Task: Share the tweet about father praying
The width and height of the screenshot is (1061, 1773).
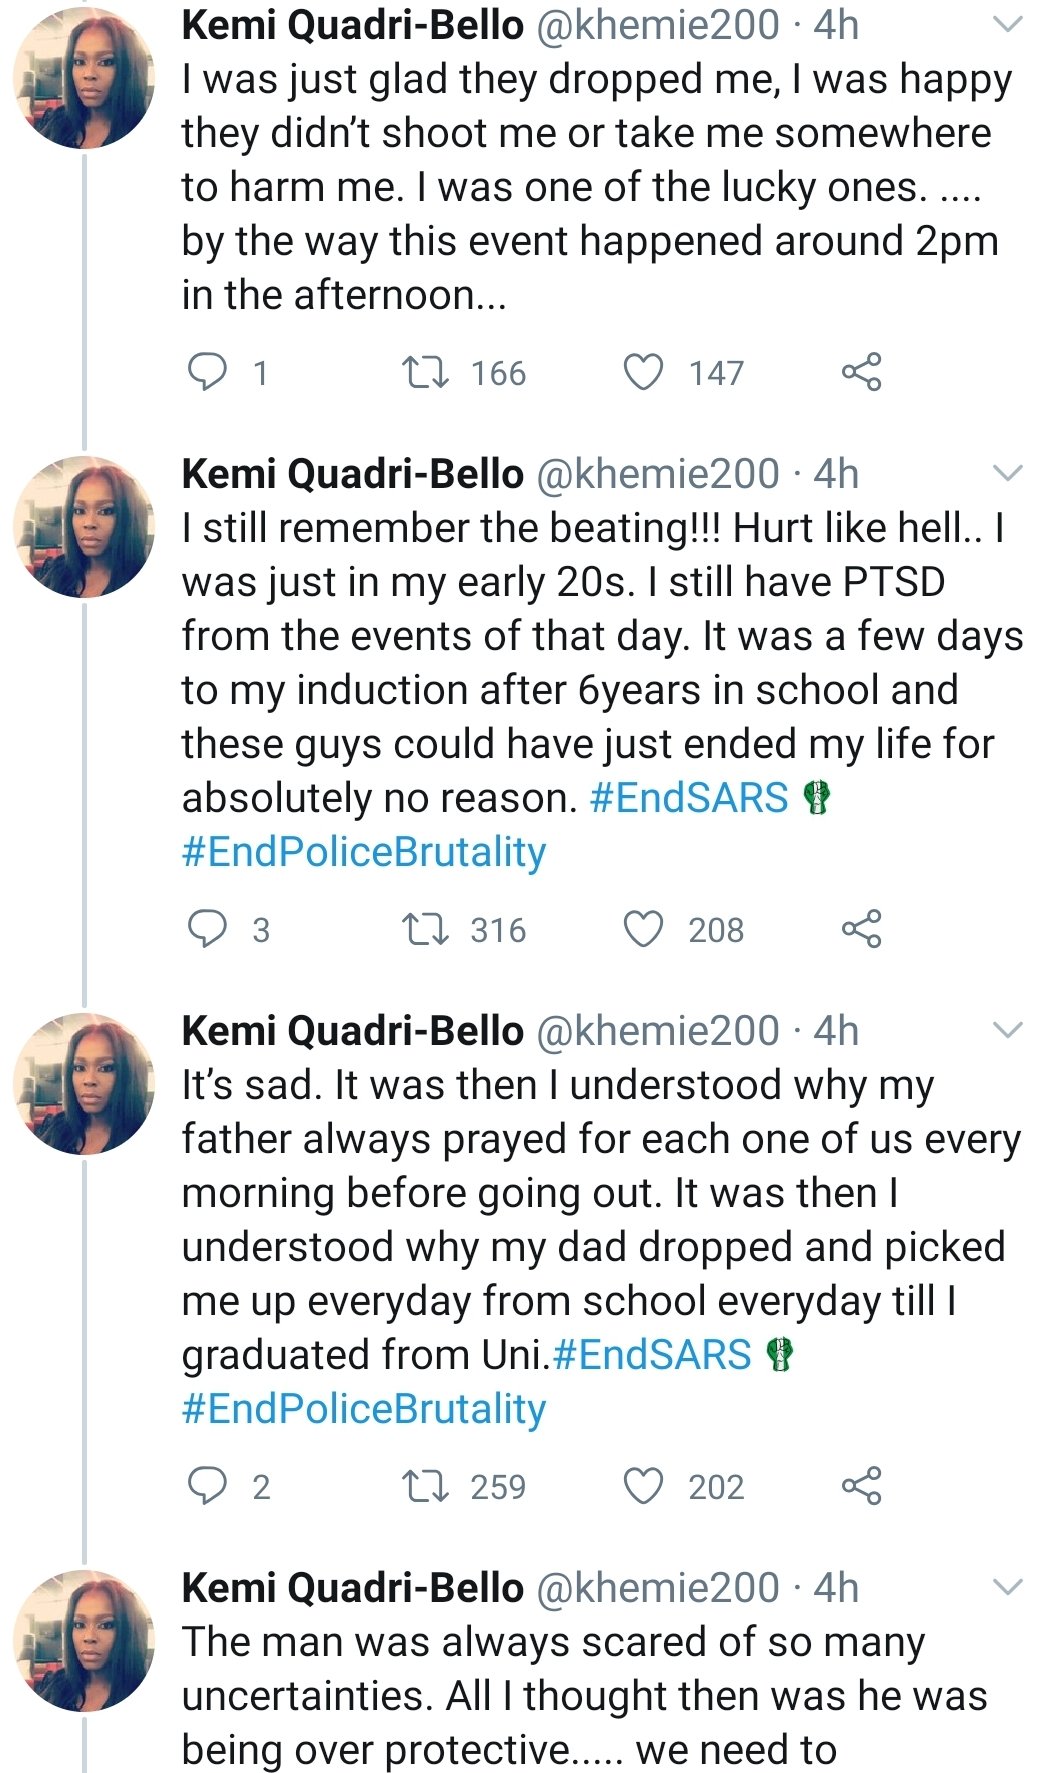Action: point(861,1486)
